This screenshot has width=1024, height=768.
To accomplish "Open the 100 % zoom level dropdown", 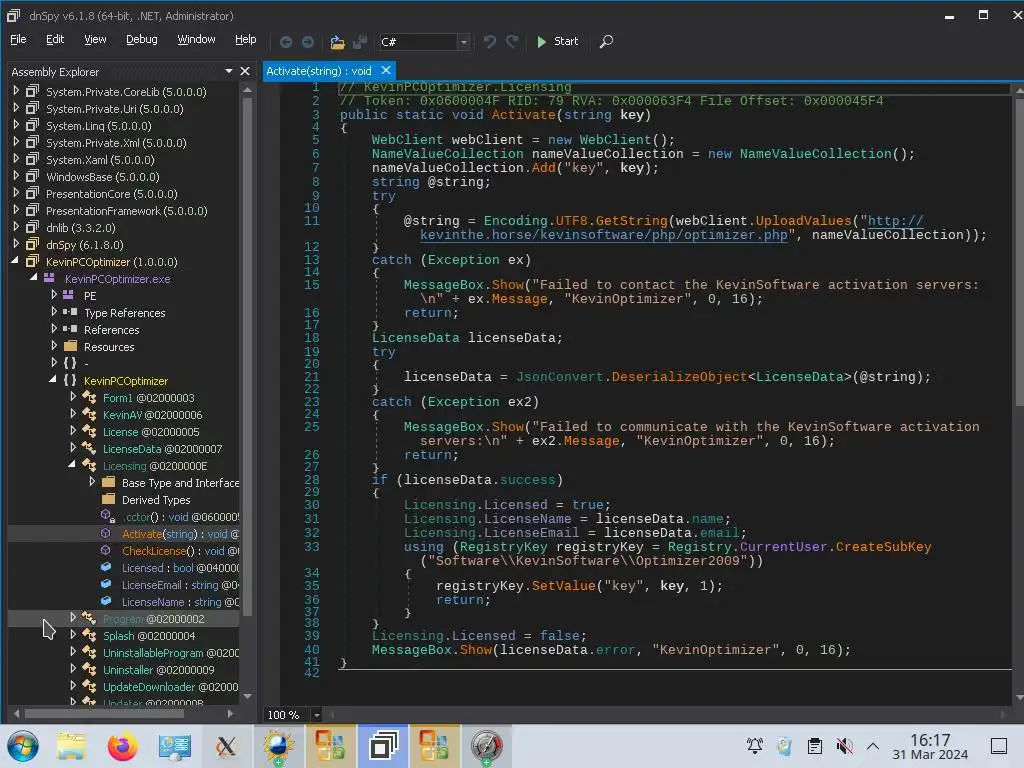I will click(317, 714).
